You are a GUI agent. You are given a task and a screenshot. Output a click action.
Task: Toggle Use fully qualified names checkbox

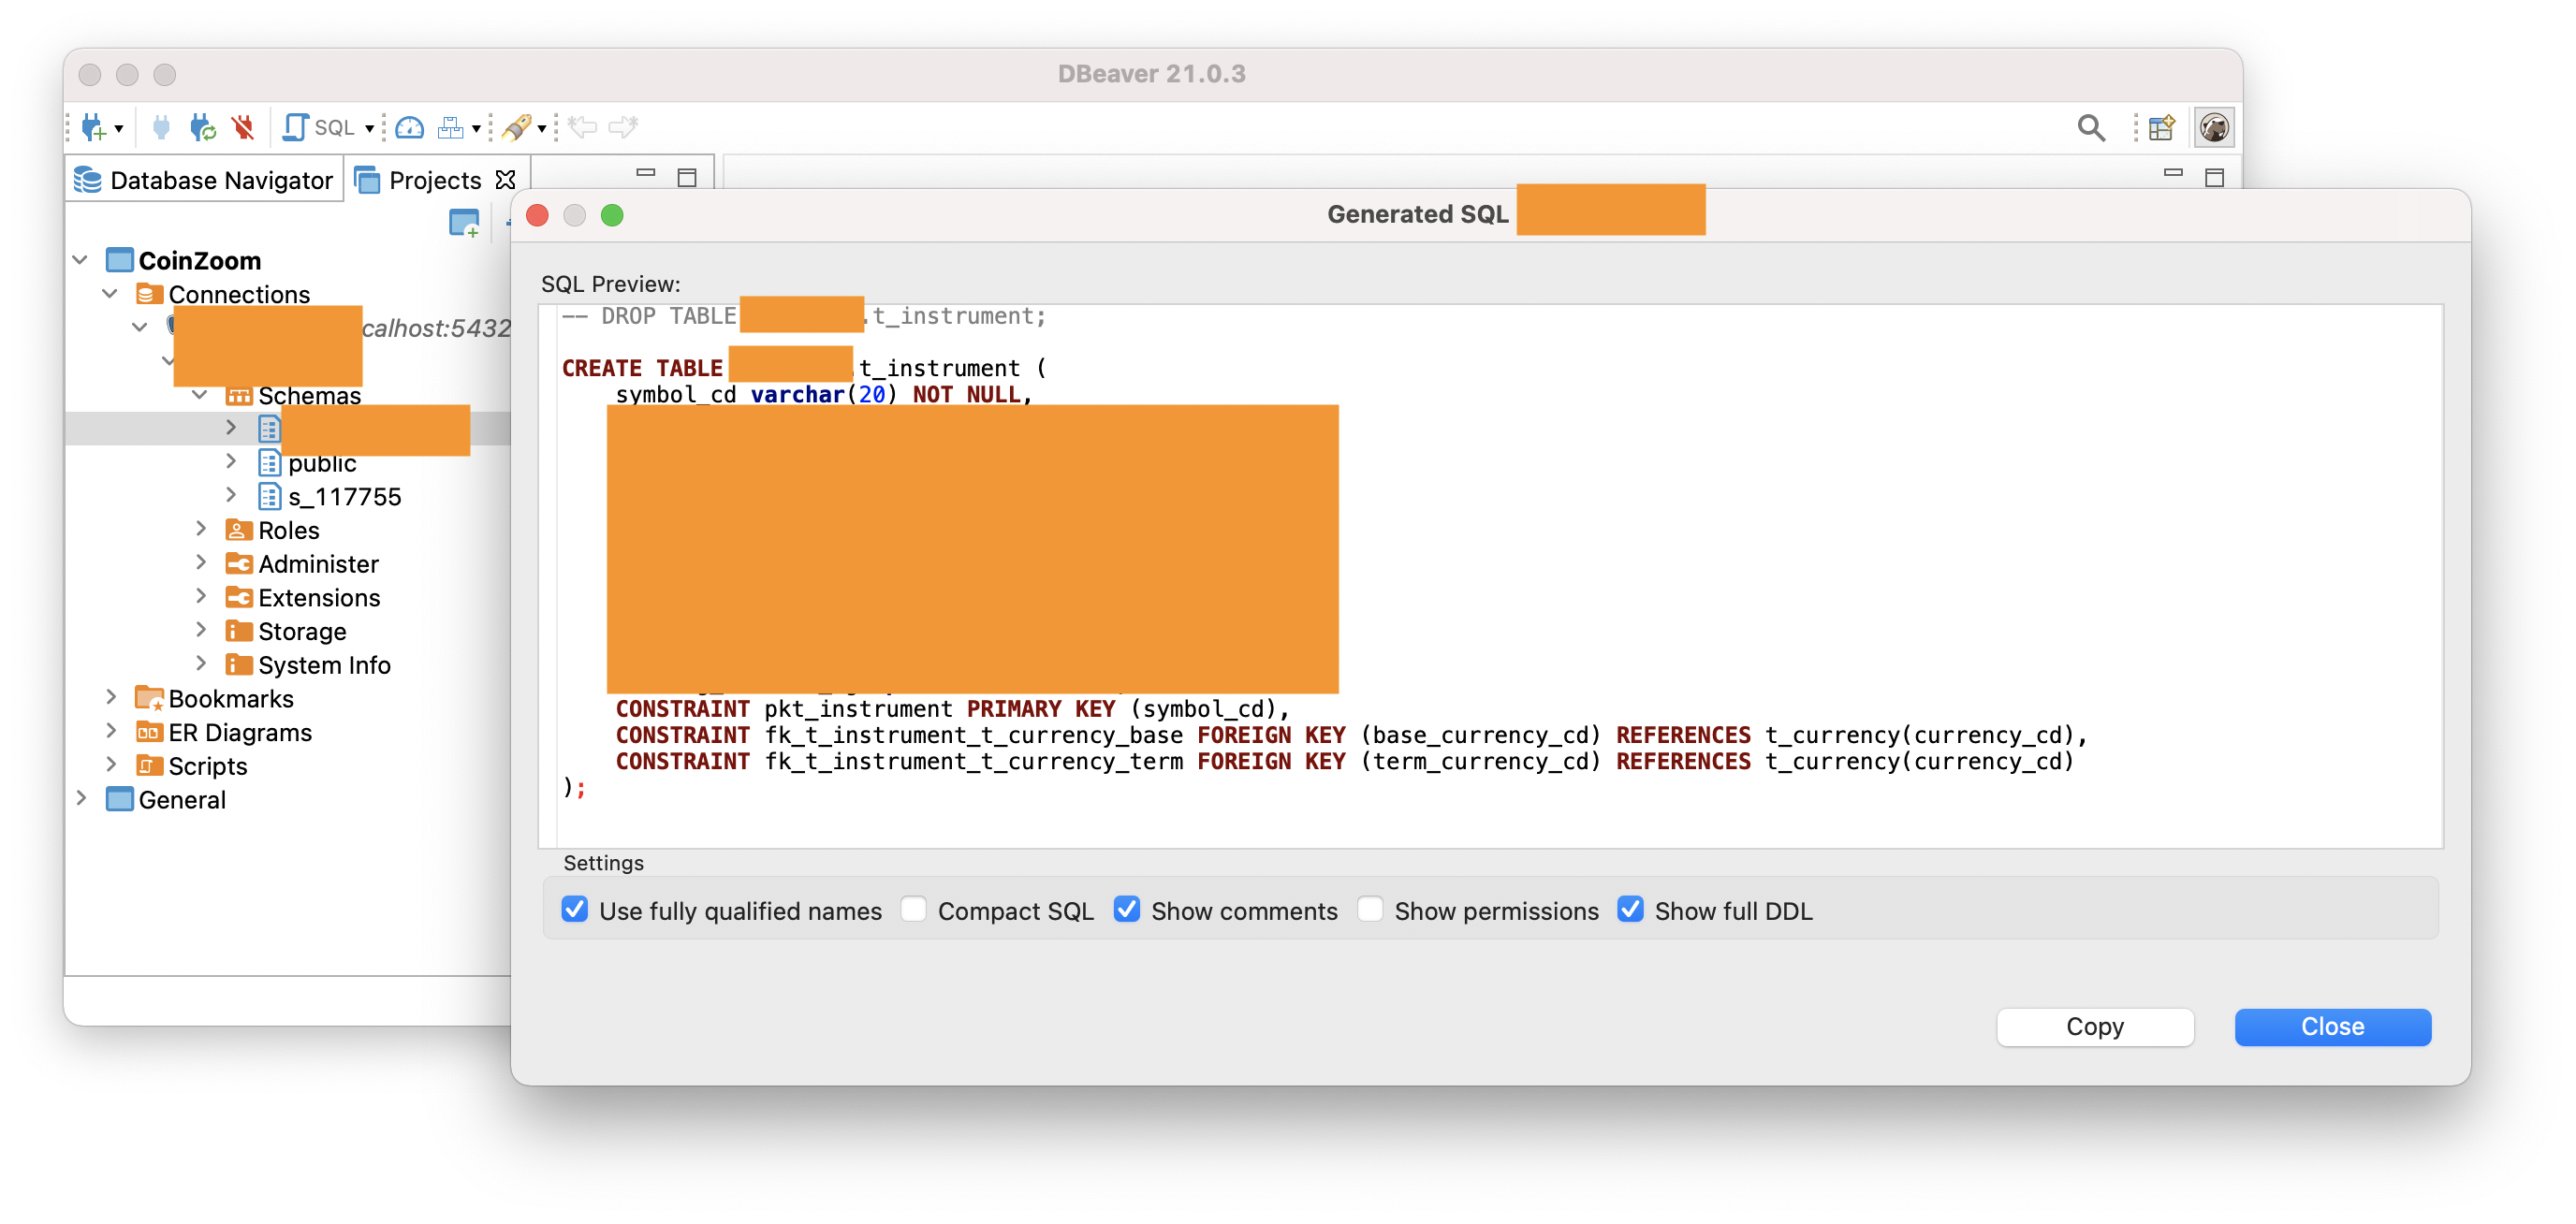[x=574, y=909]
